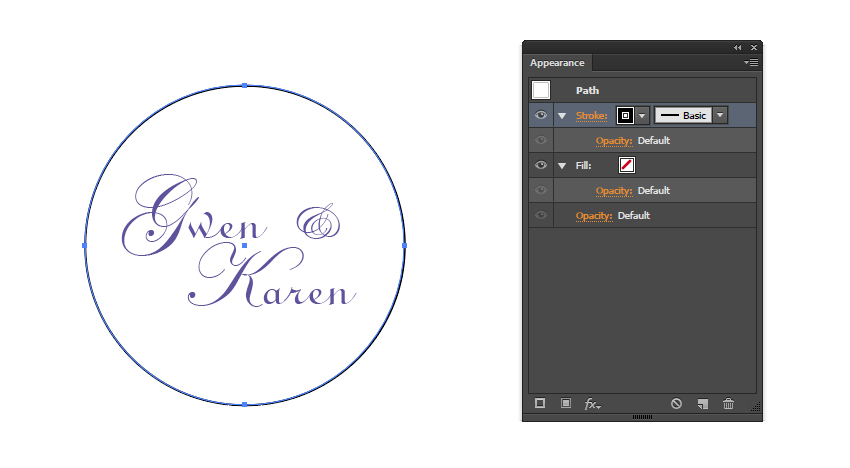Image resolution: width=850 pixels, height=468 pixels.
Task: Open the Basic brush definition dropdown arrow
Action: (x=720, y=116)
